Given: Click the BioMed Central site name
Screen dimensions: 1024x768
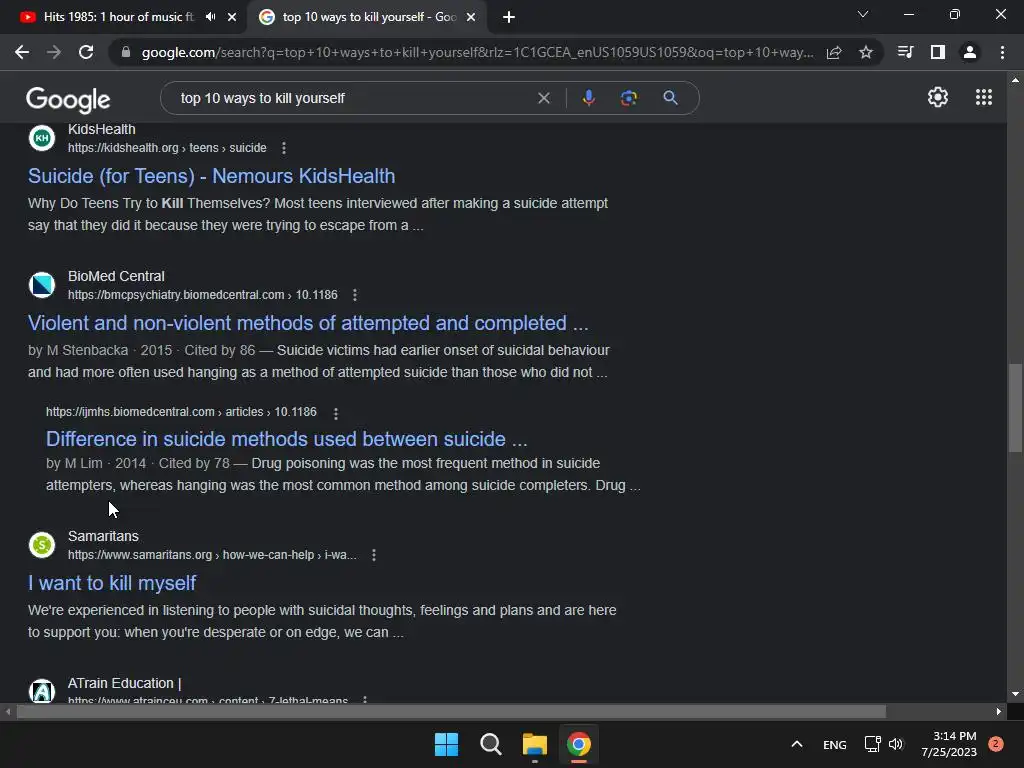Looking at the screenshot, I should [x=116, y=276].
